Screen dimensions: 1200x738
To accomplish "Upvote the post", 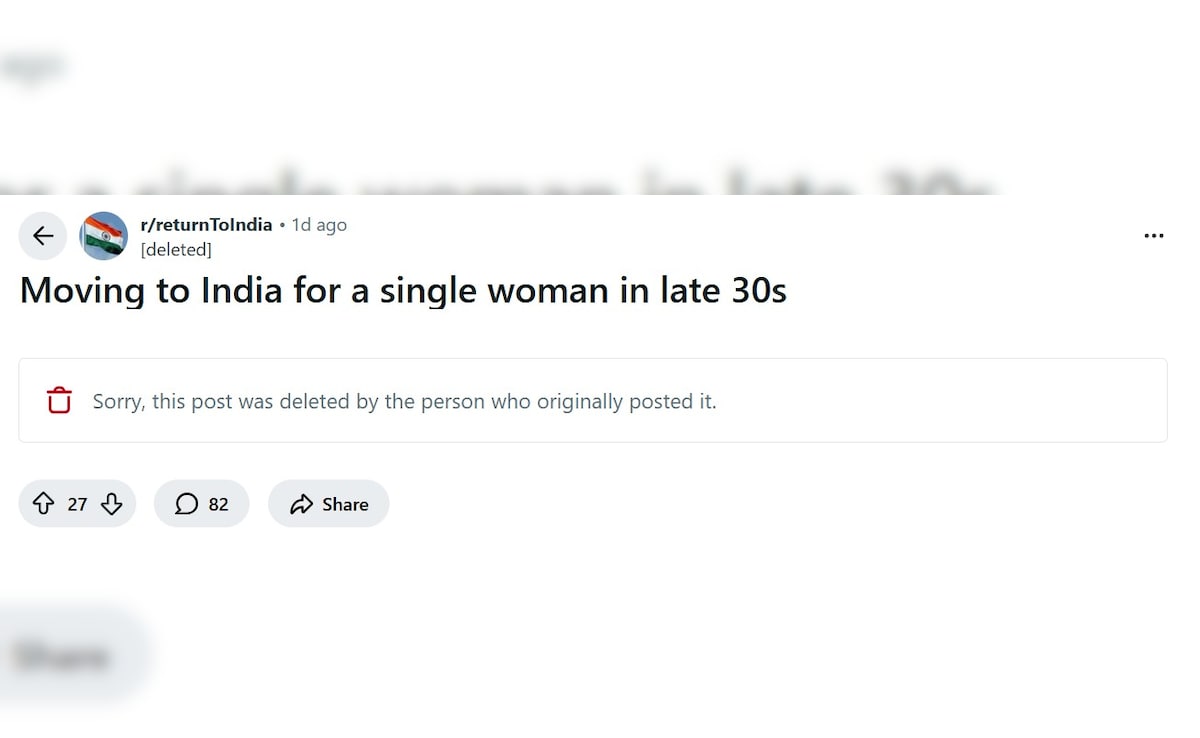I will [43, 504].
